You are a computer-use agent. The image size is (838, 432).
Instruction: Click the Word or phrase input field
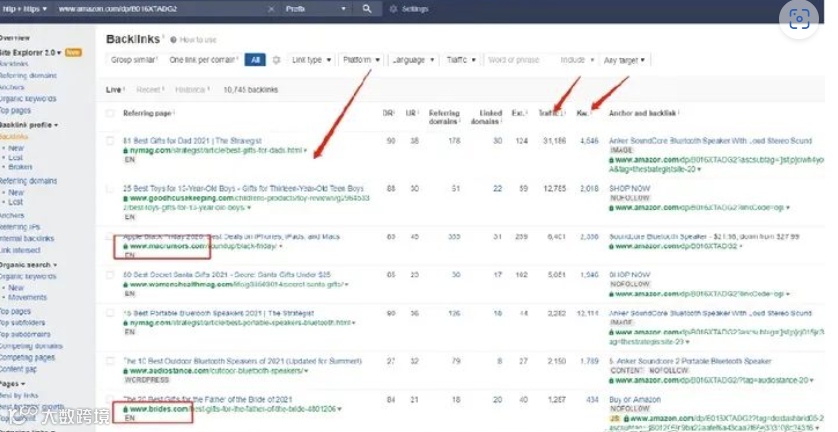coord(519,60)
